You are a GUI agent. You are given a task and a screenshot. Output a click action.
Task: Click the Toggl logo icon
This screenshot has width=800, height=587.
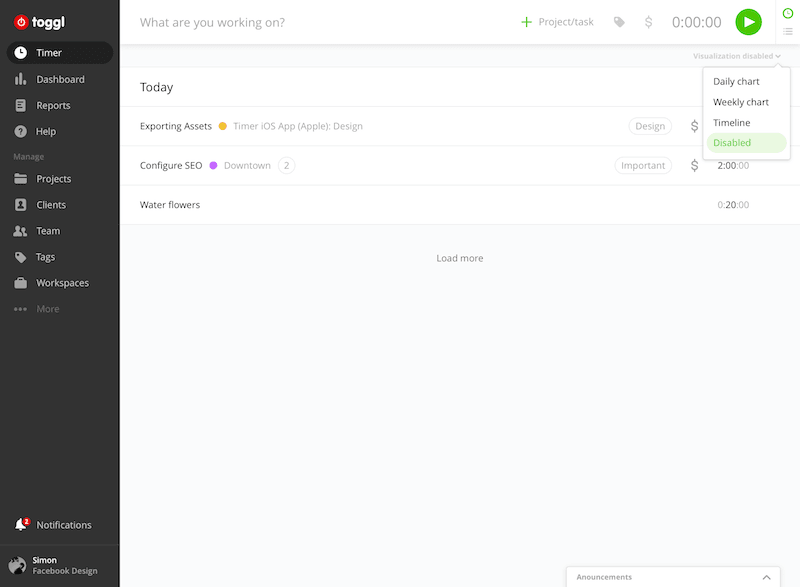[21, 22]
